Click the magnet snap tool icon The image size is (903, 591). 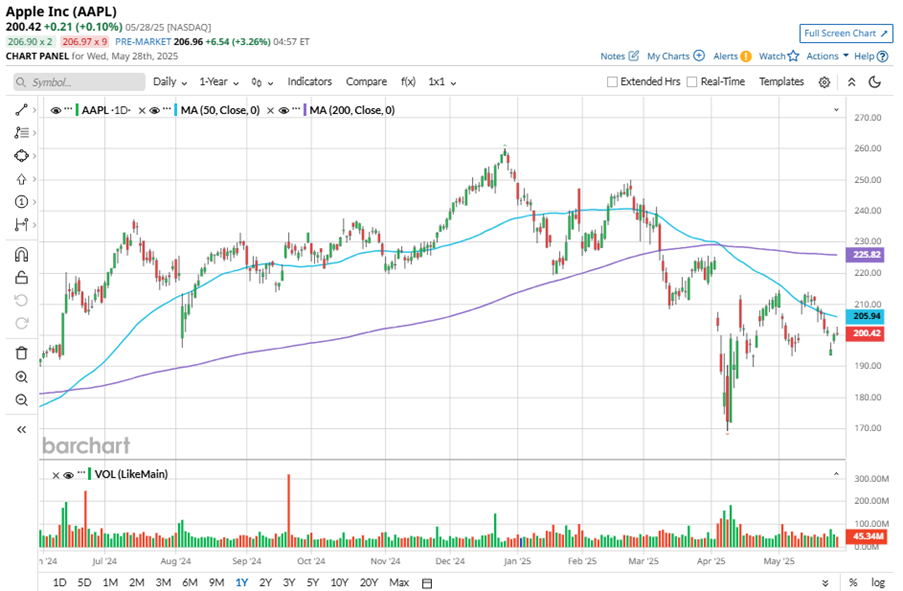click(x=21, y=254)
